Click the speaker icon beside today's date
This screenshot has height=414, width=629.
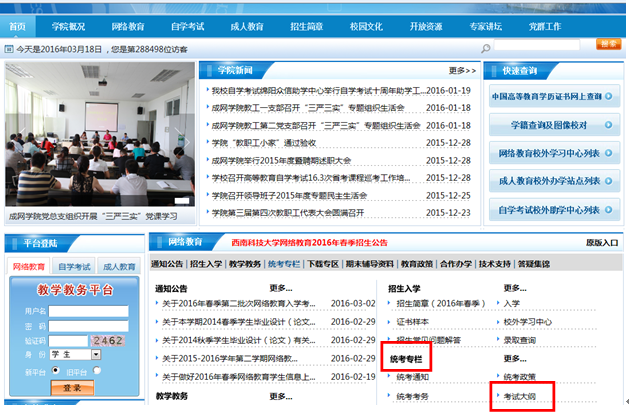tap(11, 46)
